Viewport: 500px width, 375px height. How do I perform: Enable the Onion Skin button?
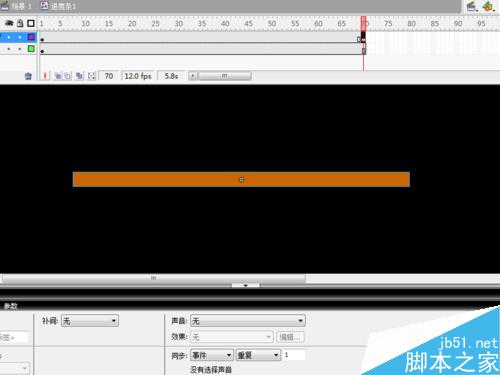pos(58,76)
